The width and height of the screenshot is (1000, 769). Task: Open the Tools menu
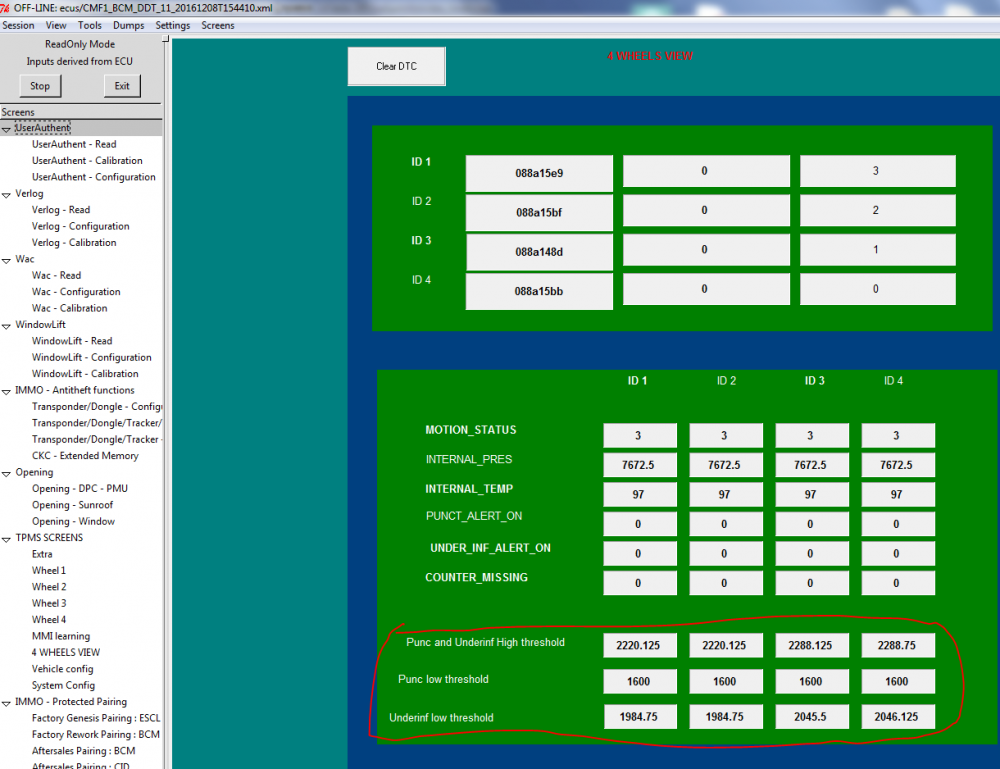tap(90, 26)
